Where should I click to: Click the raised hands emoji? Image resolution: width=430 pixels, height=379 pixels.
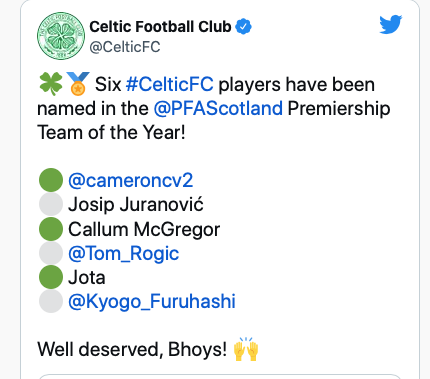(x=246, y=349)
